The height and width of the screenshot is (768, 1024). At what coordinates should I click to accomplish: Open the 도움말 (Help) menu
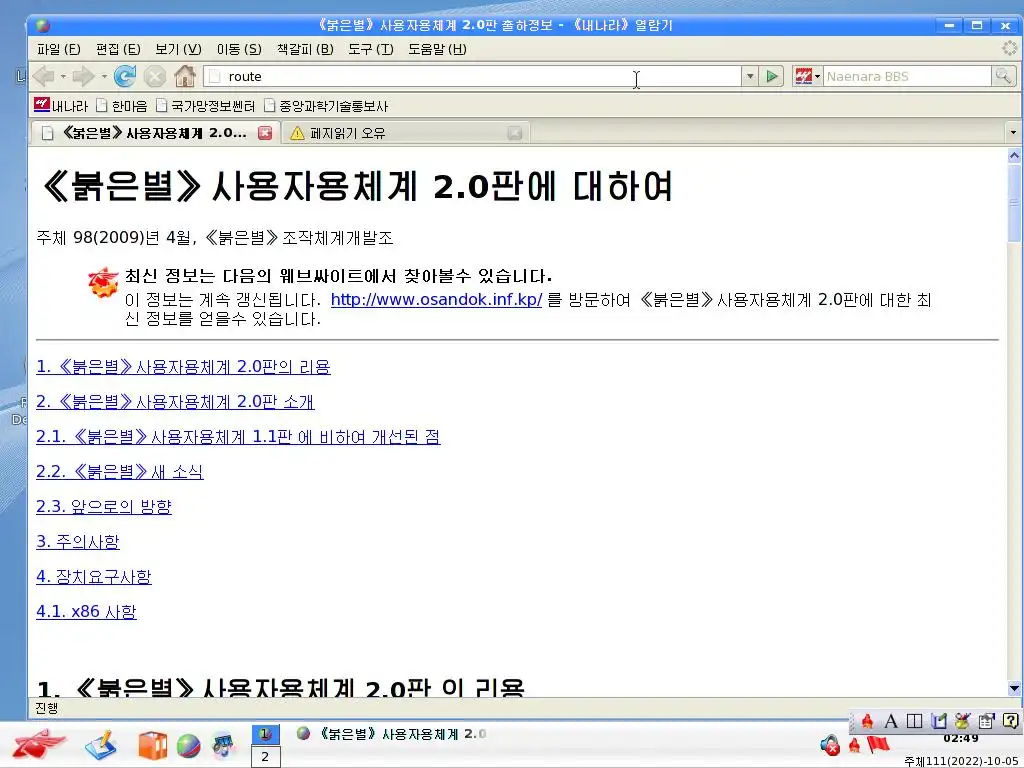(437, 49)
